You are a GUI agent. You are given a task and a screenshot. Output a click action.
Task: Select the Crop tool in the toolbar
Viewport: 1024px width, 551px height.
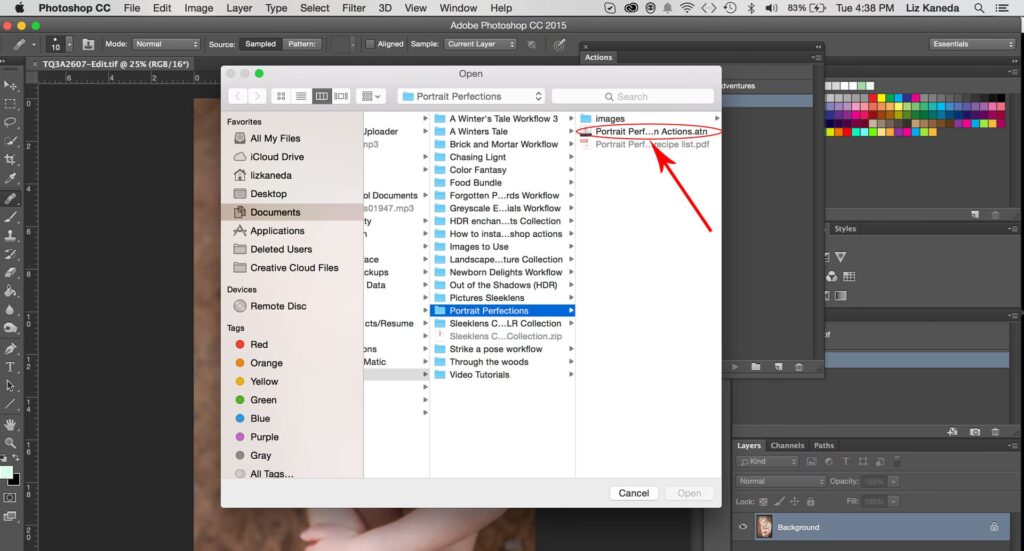10,159
